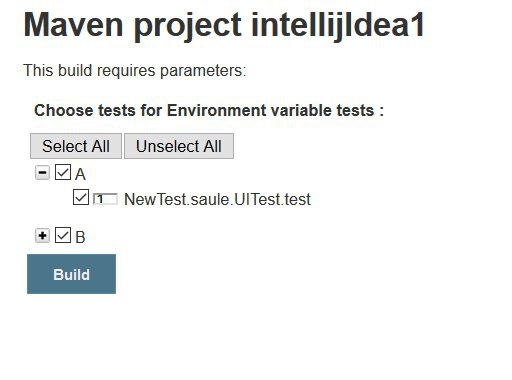Uncheck the checkbox for group A
This screenshot has width=512, height=380.
(x=63, y=172)
